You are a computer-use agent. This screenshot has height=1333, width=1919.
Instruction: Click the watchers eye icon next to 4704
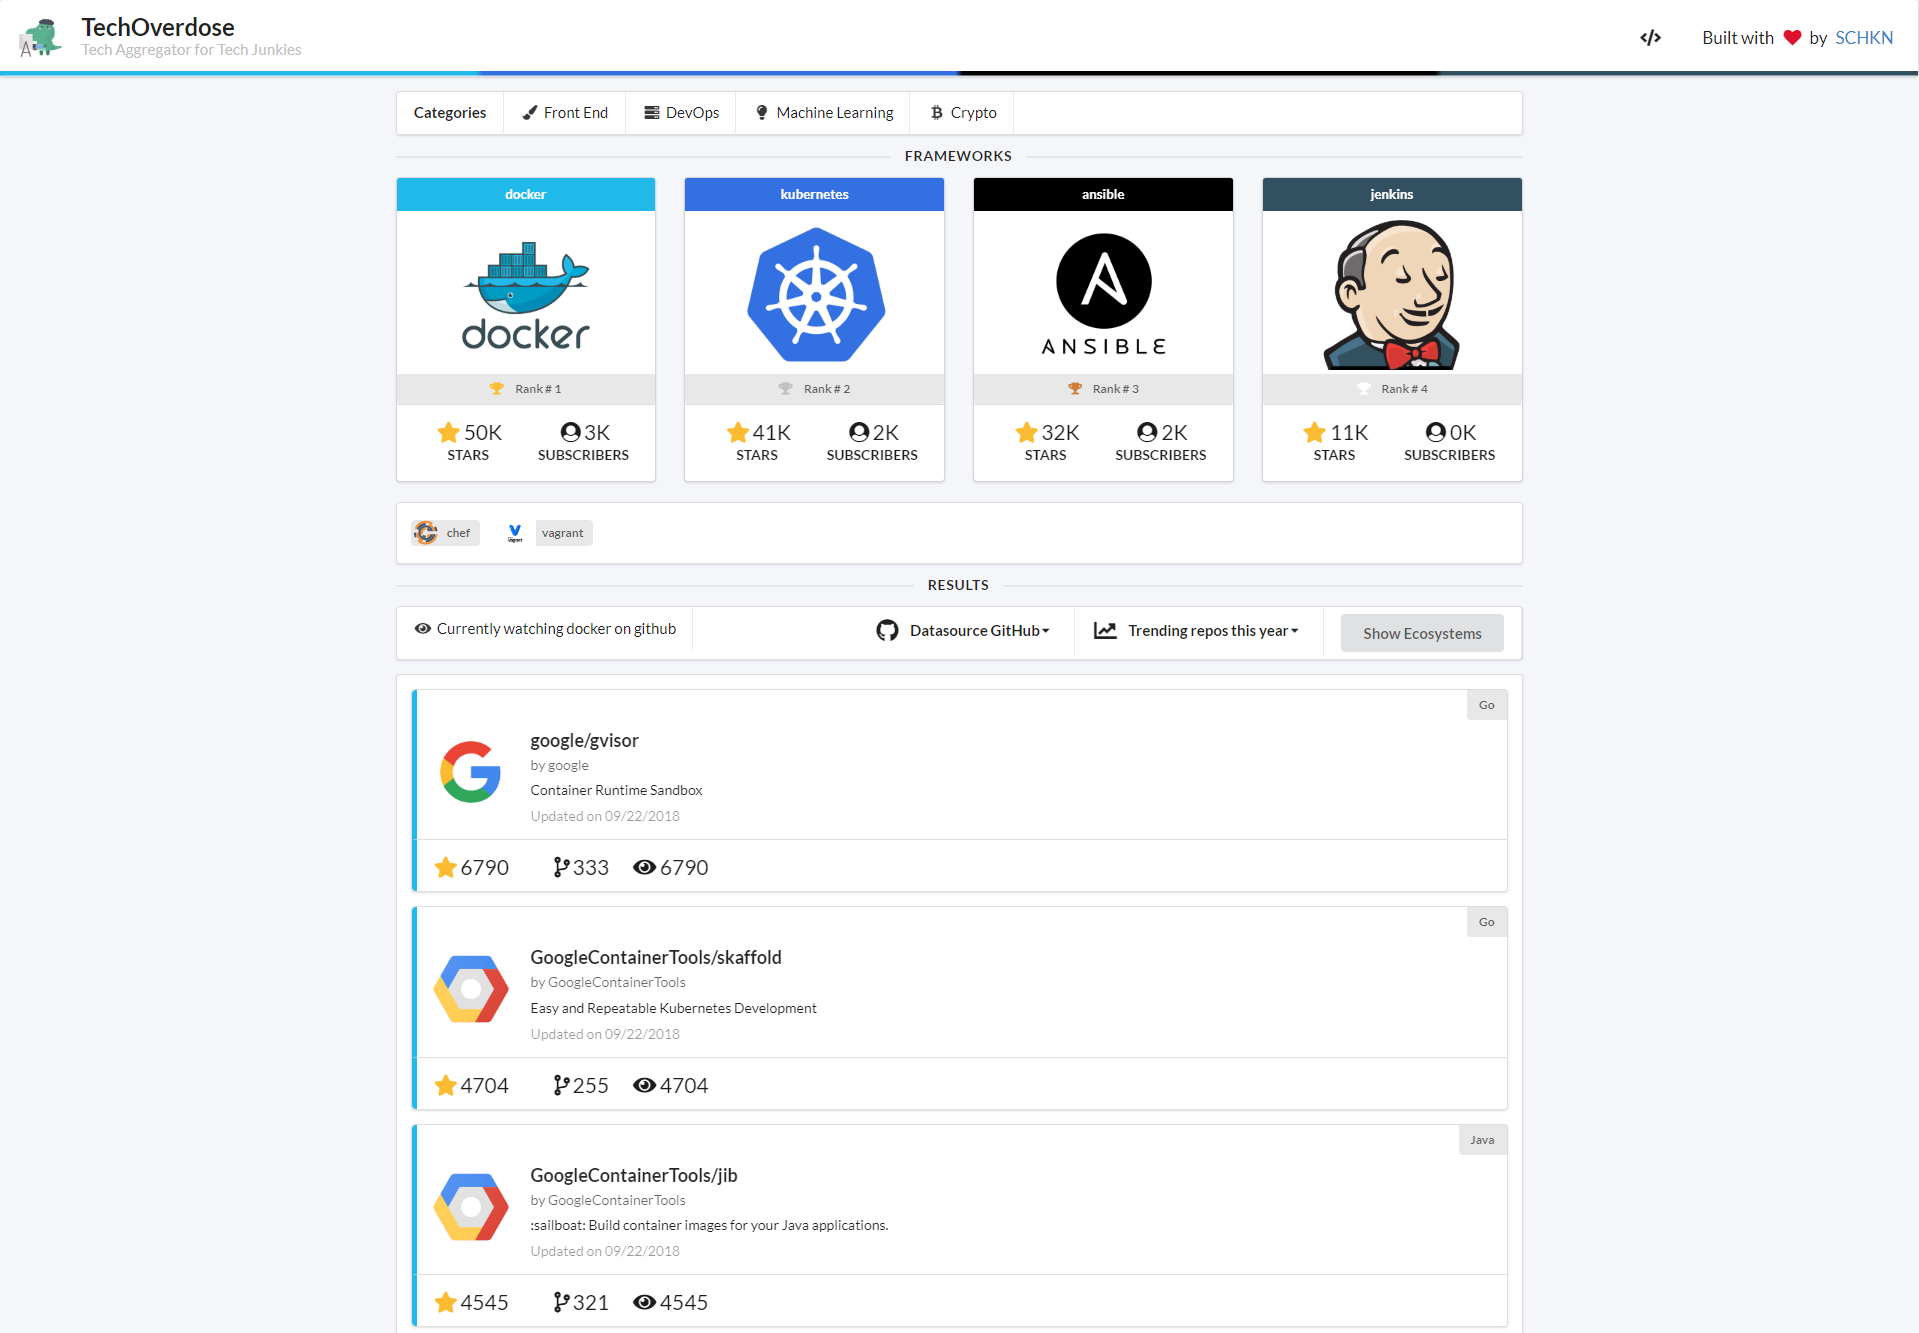click(645, 1085)
